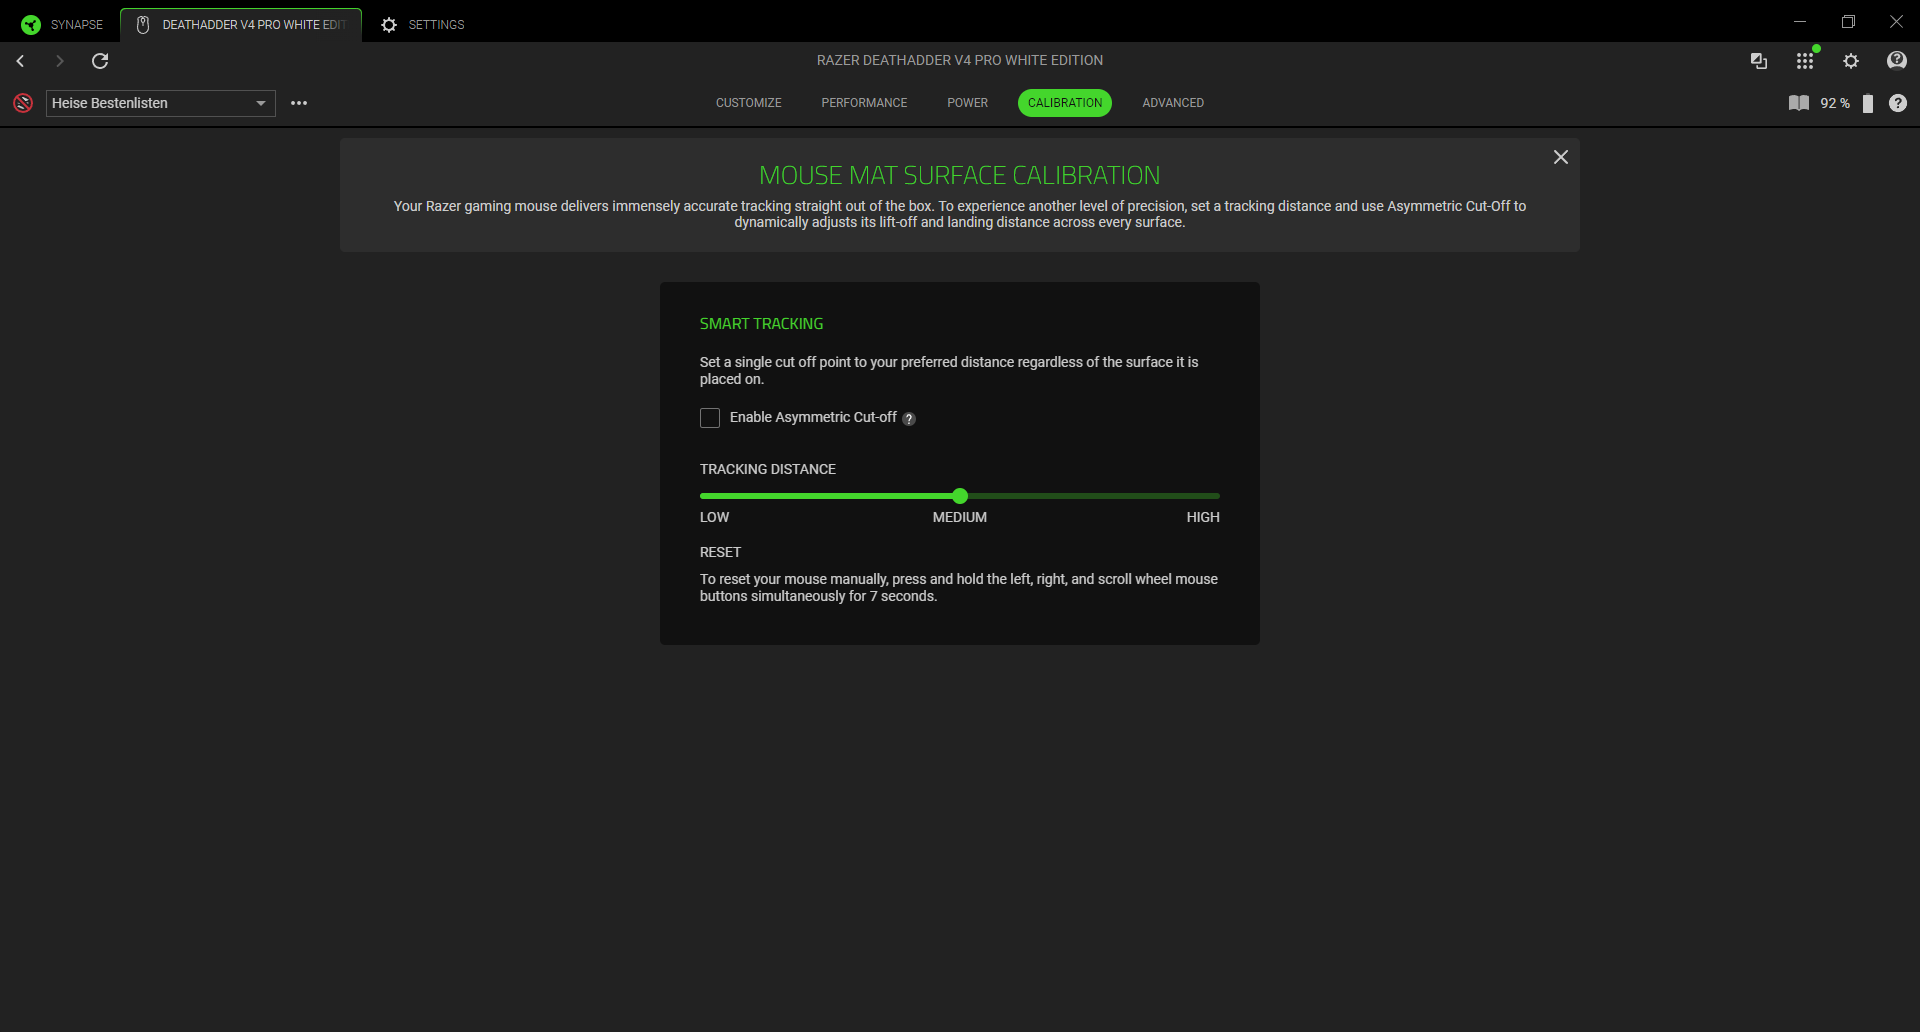The image size is (1920, 1032).
Task: Click the Mouse Mat Surface Calibration heading
Action: click(960, 175)
